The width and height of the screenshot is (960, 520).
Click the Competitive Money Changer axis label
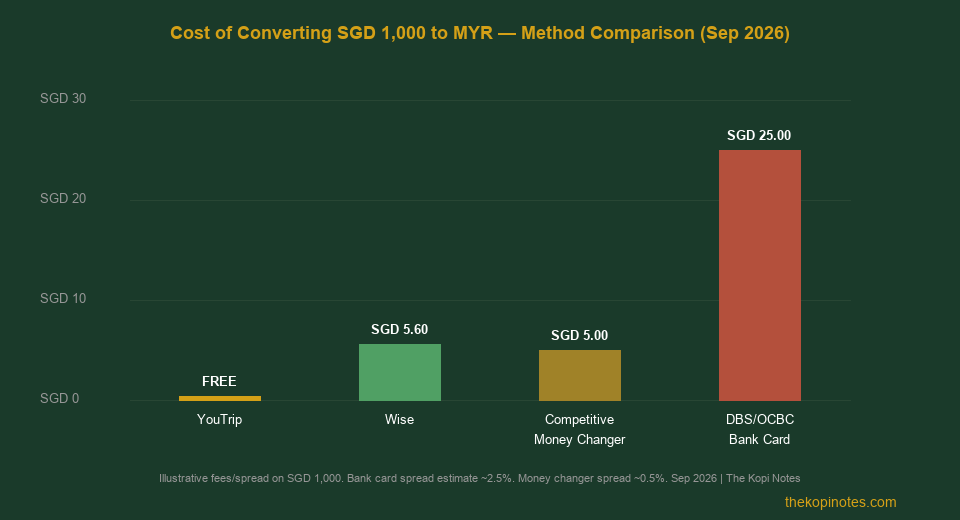click(579, 429)
